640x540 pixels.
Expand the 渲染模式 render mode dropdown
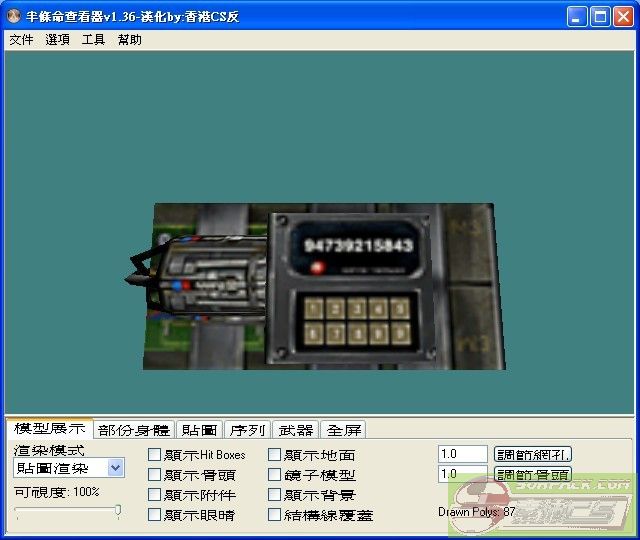point(115,468)
